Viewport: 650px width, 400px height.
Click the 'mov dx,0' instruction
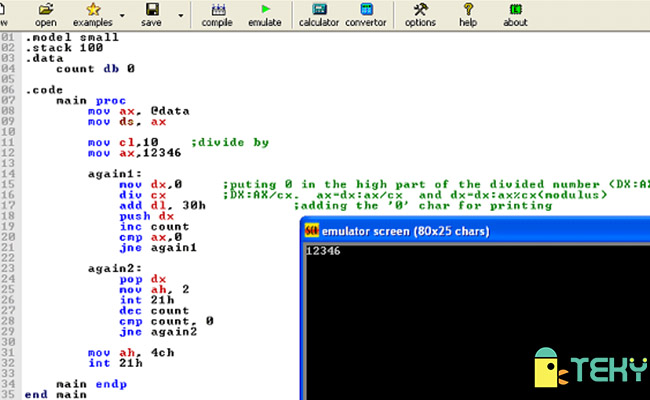[x=150, y=184]
